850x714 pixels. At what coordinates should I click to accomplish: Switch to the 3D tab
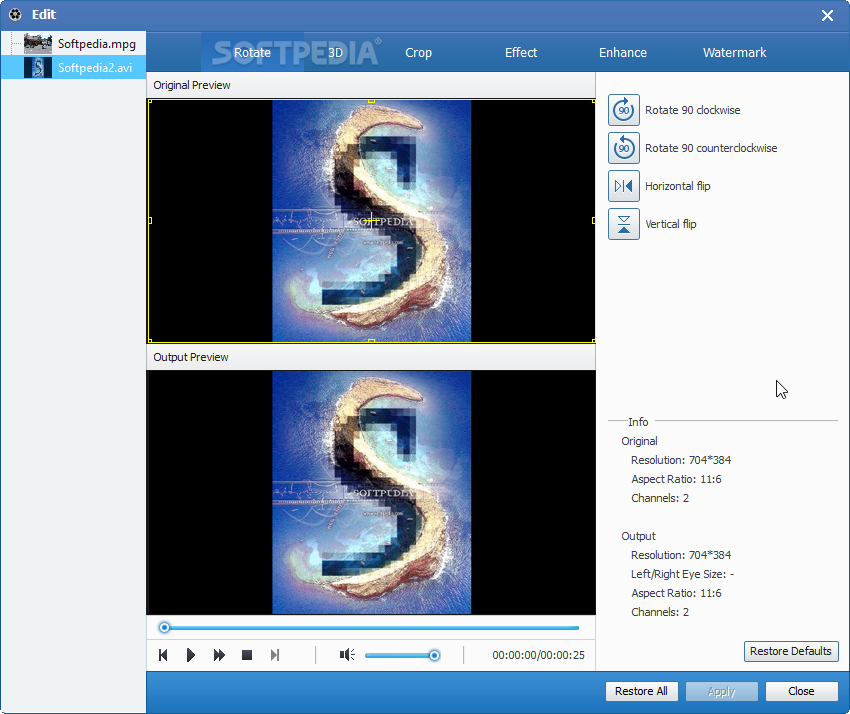[x=336, y=53]
